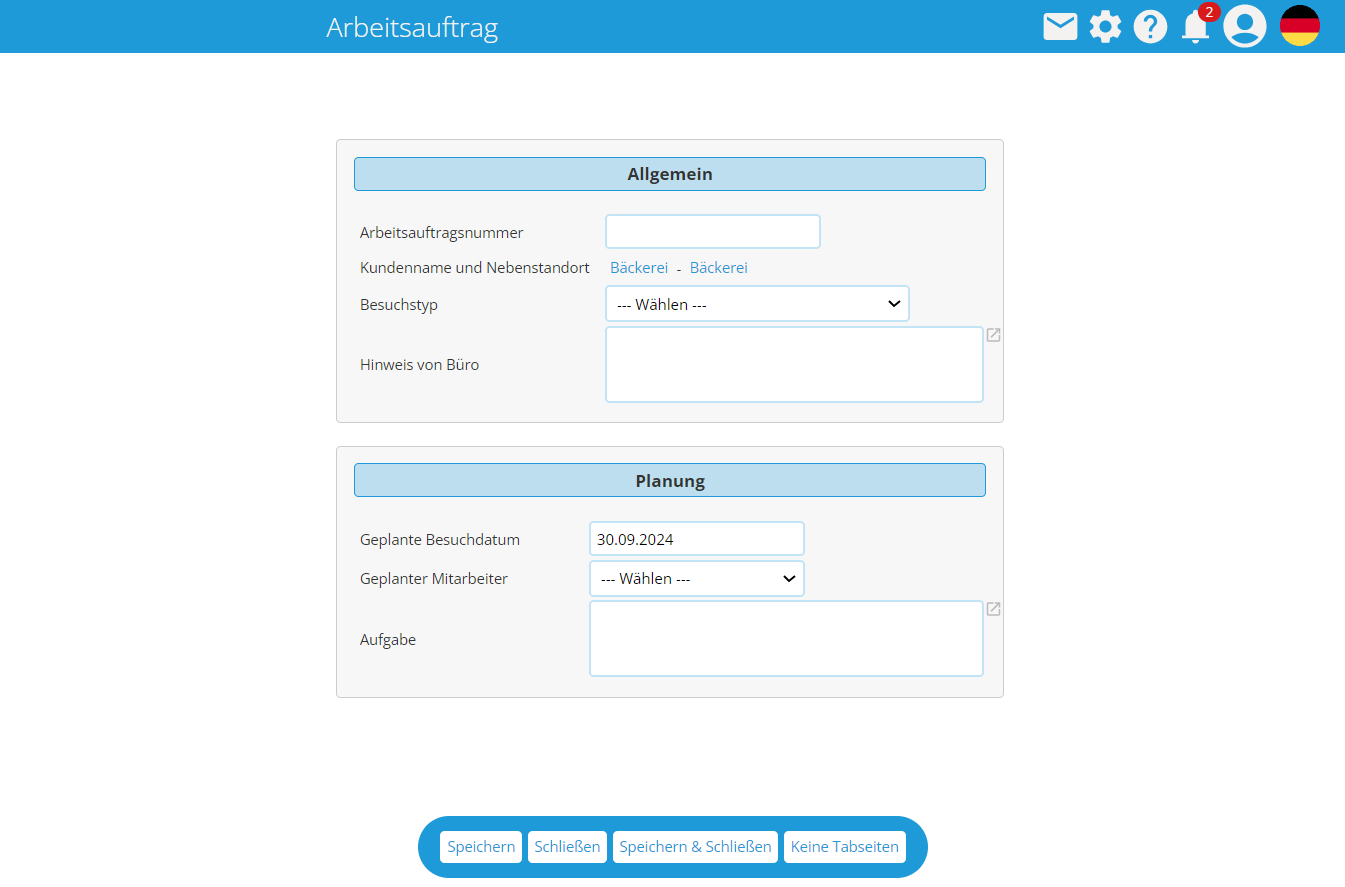Image resolution: width=1345 pixels, height=887 pixels.
Task: Click the Arbeitsauftragsnummer input field
Action: click(x=713, y=232)
